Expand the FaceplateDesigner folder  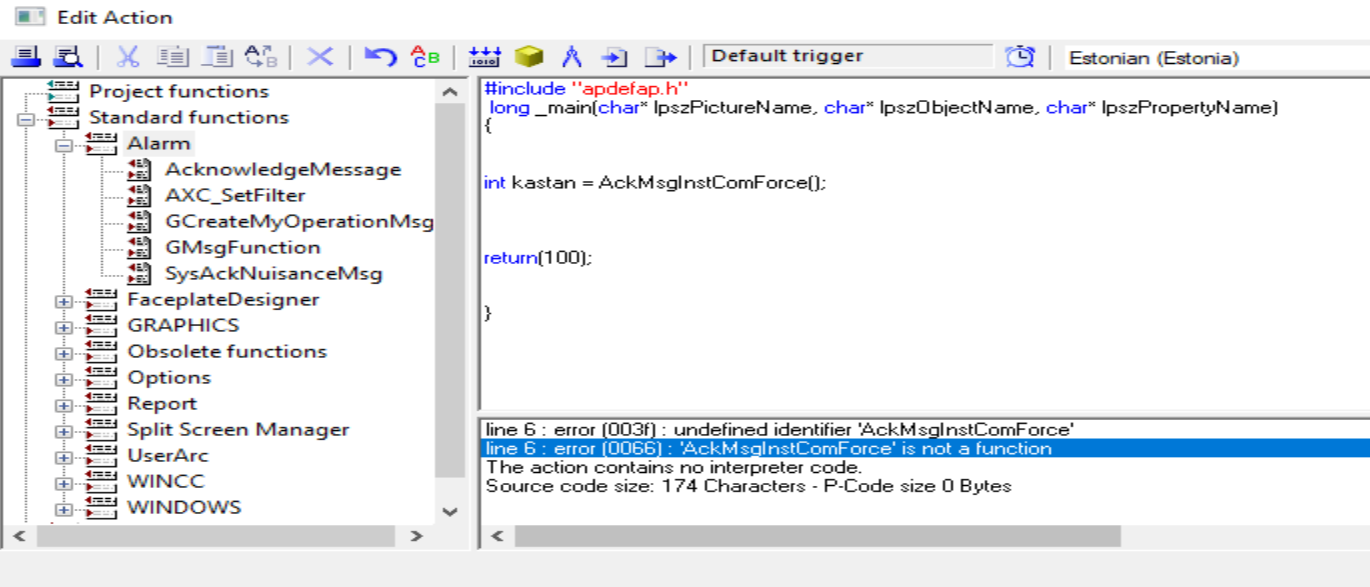click(64, 302)
